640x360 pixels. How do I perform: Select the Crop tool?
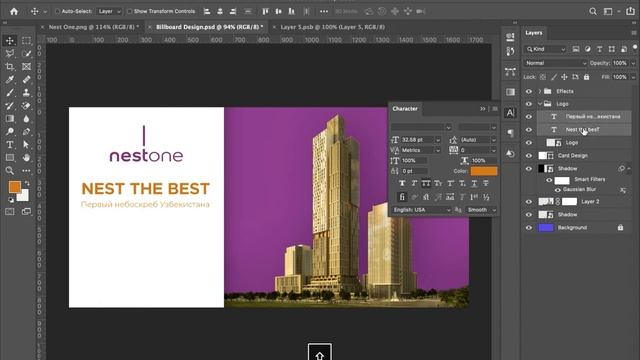click(10, 67)
